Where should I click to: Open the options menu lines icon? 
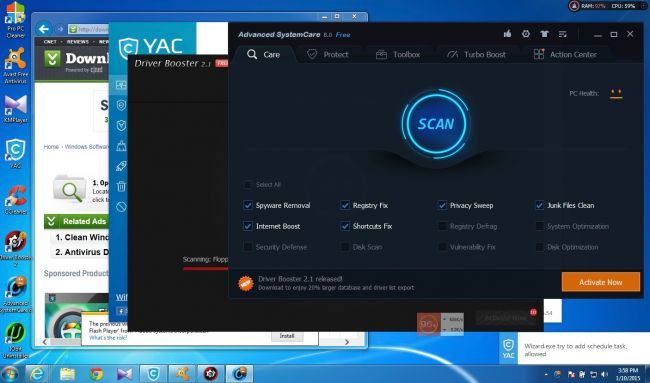(x=563, y=34)
